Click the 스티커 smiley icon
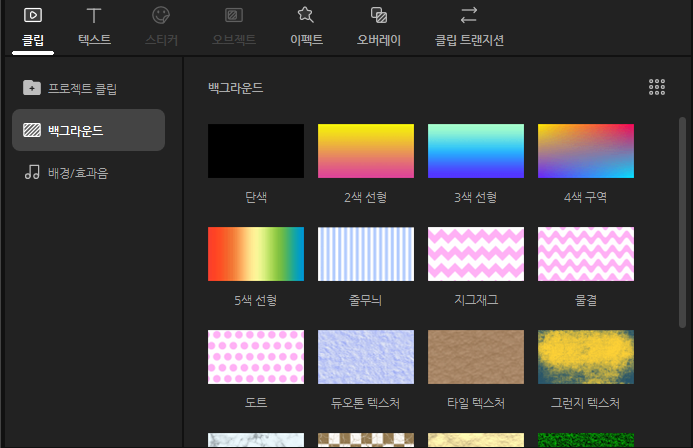 coord(160,15)
